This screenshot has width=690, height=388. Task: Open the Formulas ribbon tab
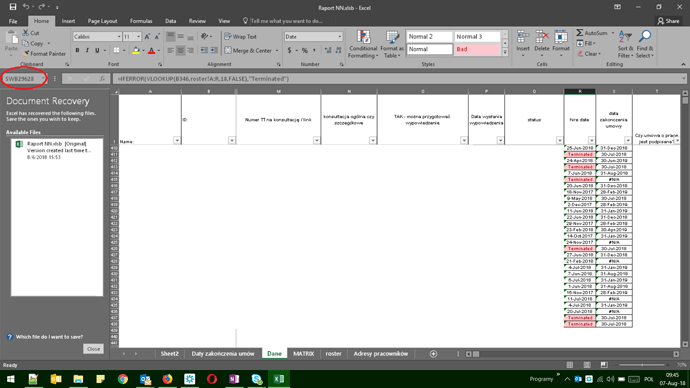141,21
